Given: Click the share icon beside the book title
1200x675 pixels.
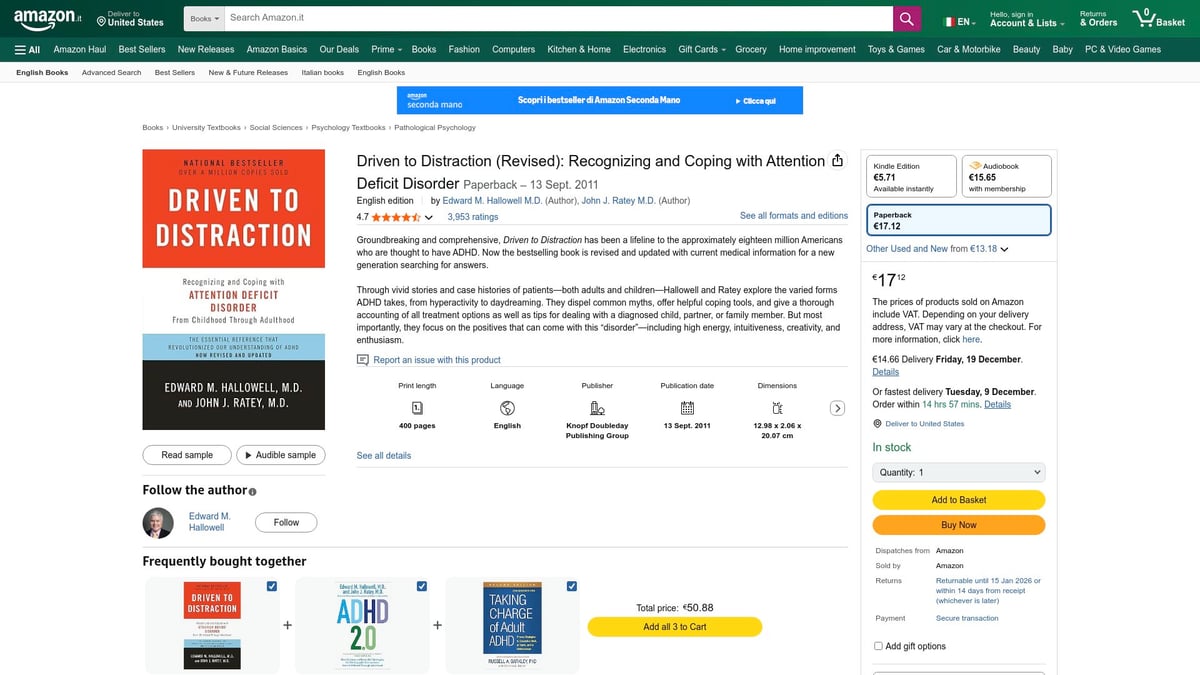Looking at the screenshot, I should pos(838,160).
